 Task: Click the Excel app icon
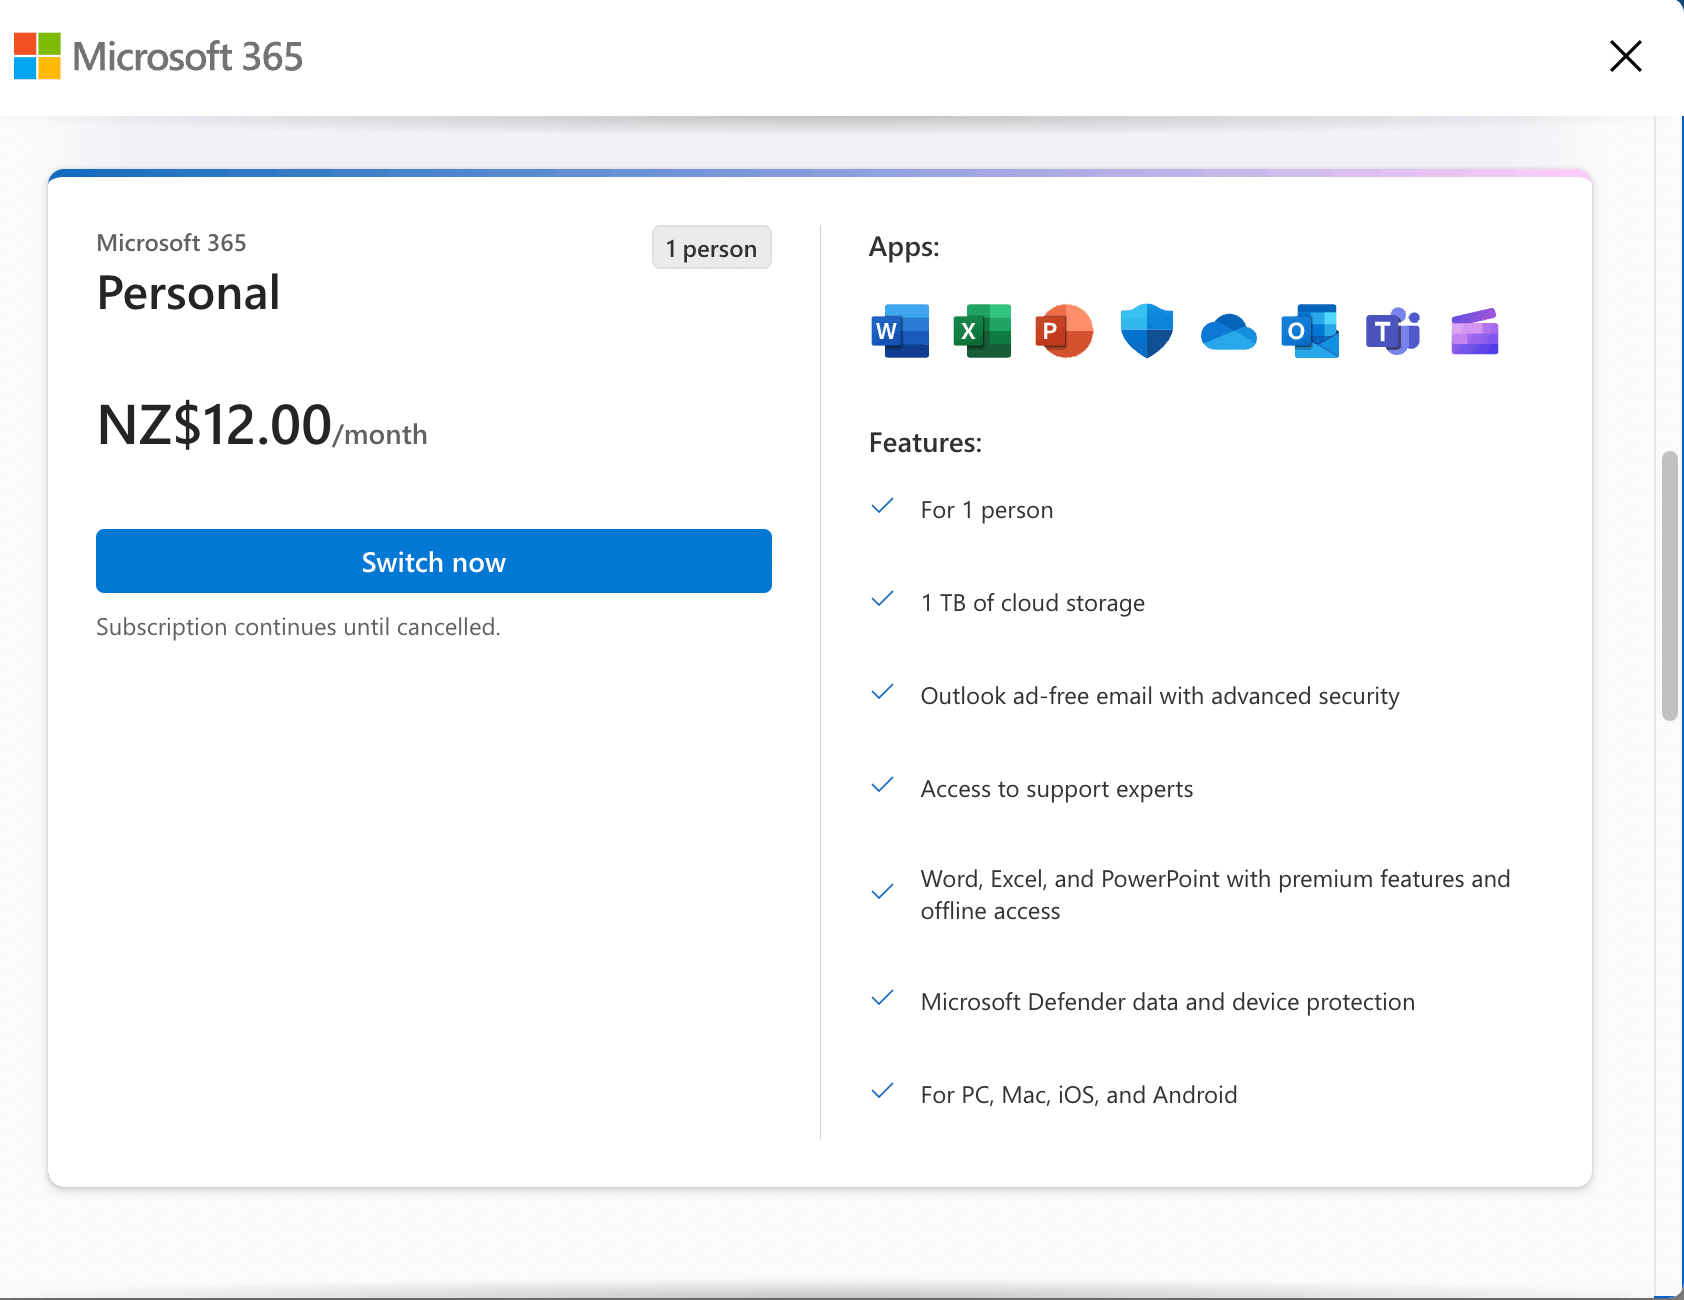coord(982,331)
